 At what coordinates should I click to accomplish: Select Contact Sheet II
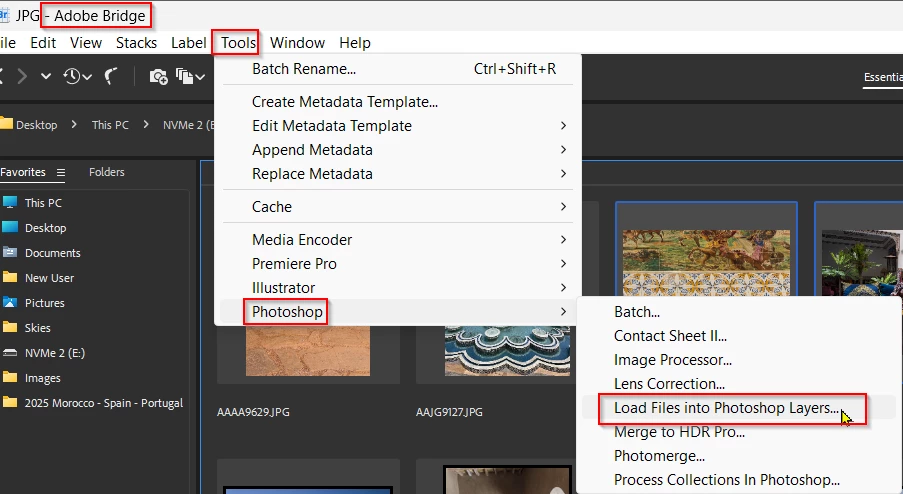tap(739, 336)
